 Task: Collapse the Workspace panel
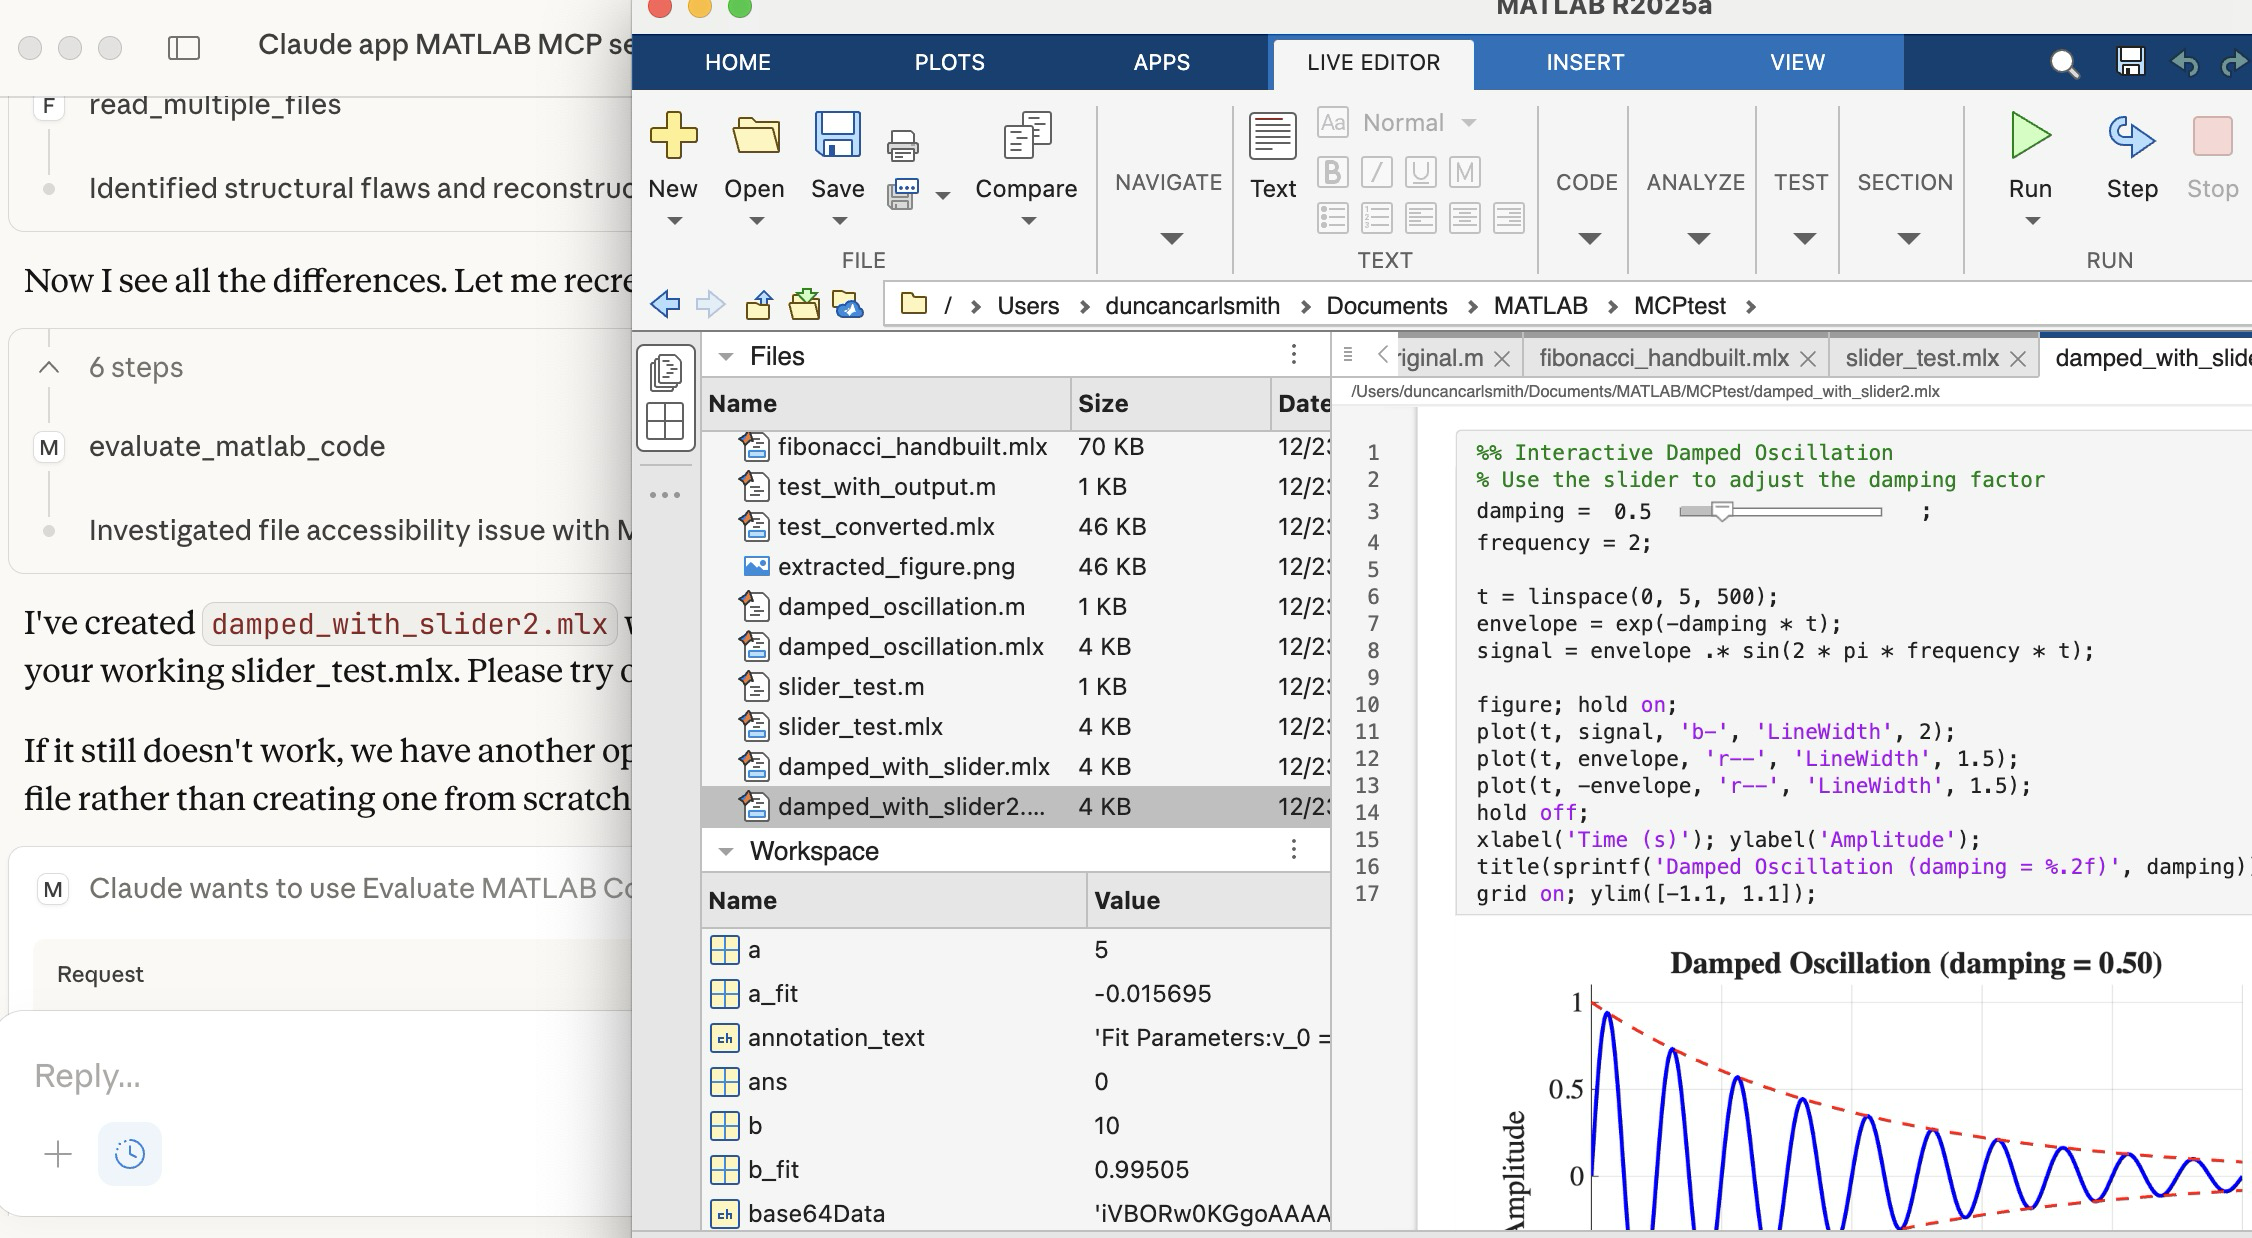point(726,851)
